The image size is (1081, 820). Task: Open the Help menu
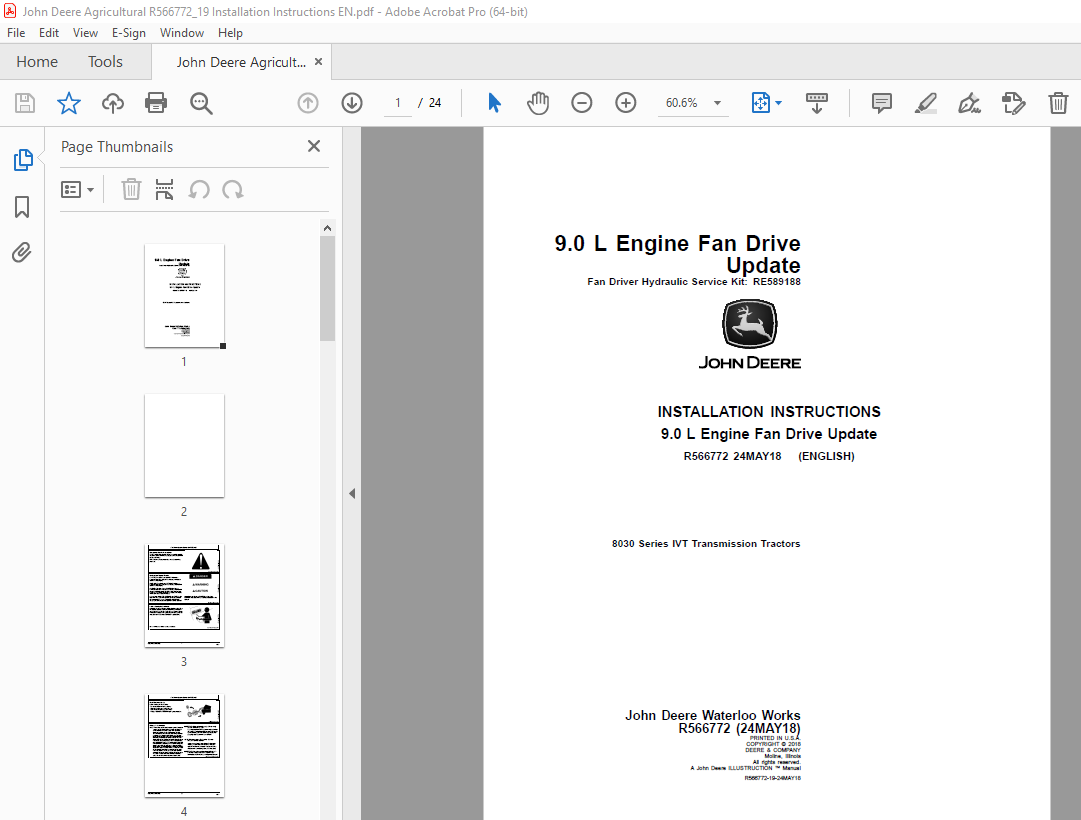tap(230, 32)
